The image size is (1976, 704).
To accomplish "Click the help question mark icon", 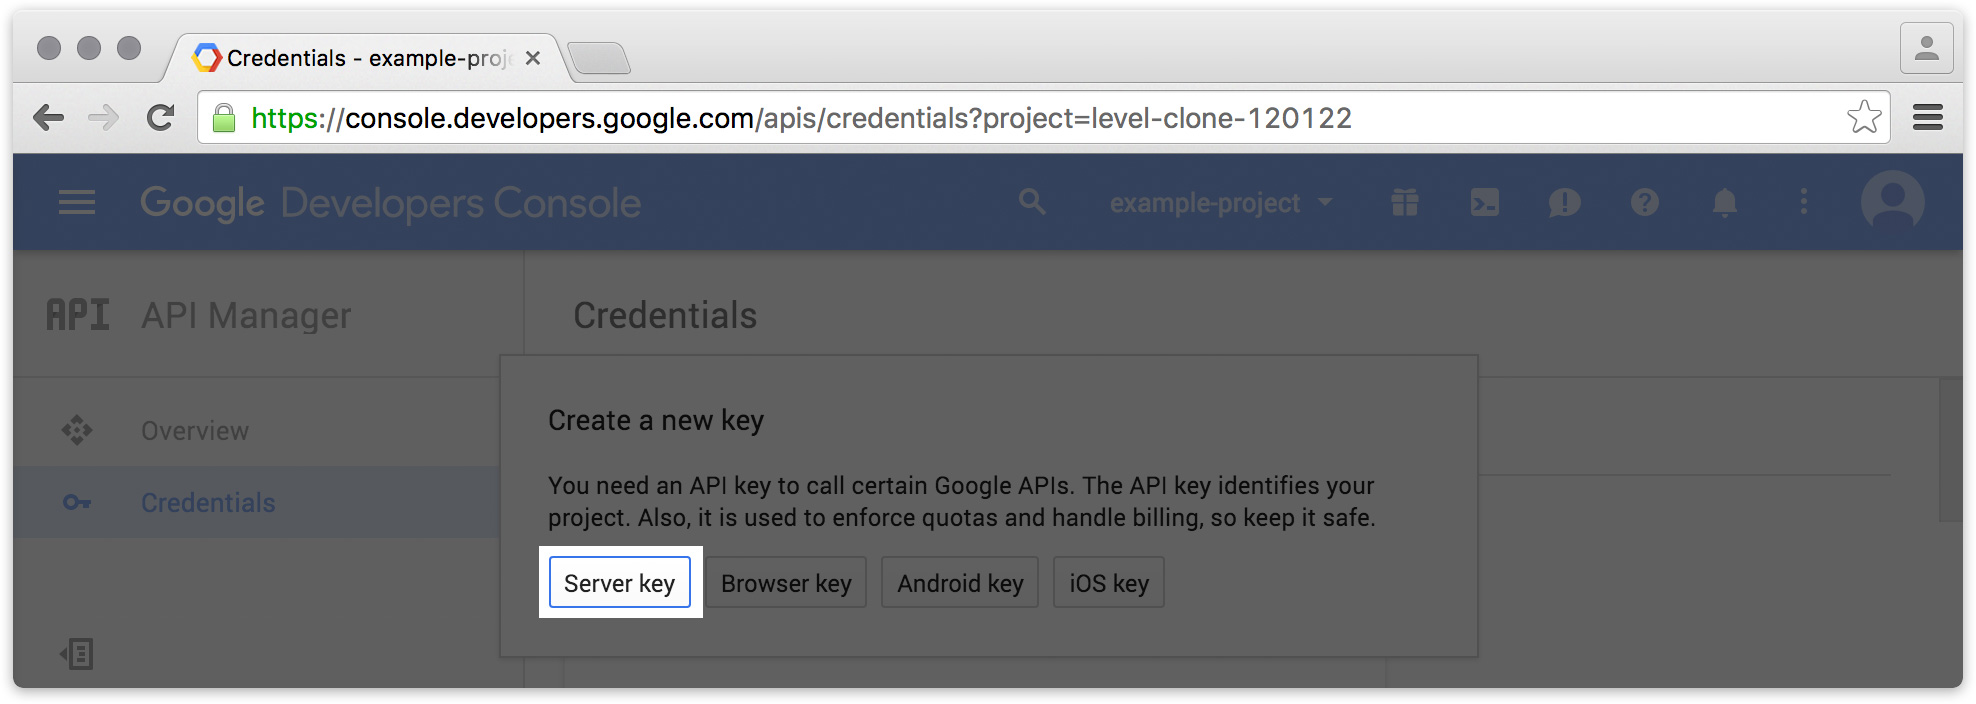I will pos(1644,203).
